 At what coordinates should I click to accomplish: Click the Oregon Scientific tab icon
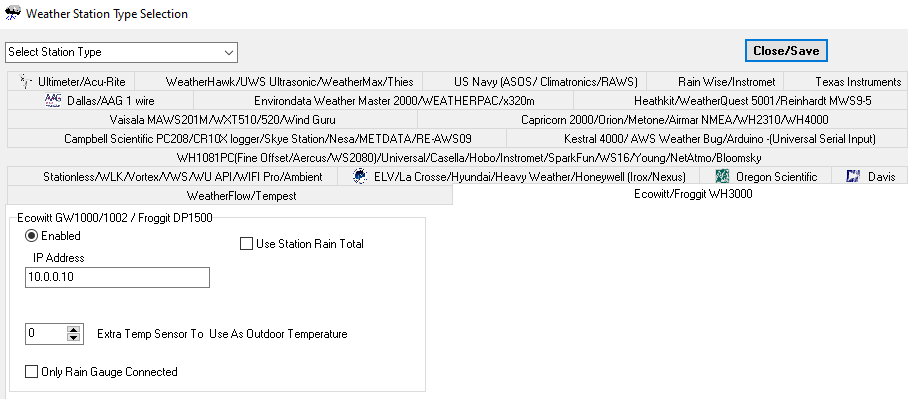click(x=722, y=177)
